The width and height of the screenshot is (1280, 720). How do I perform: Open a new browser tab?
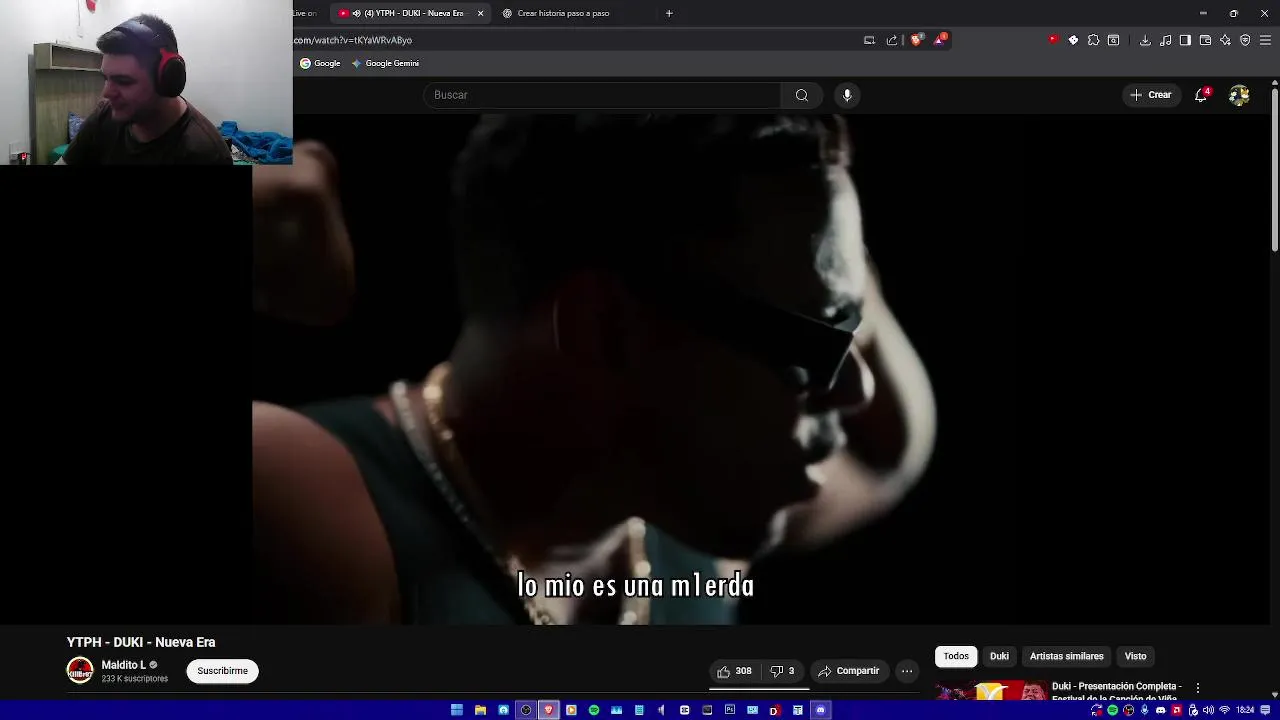click(x=669, y=13)
